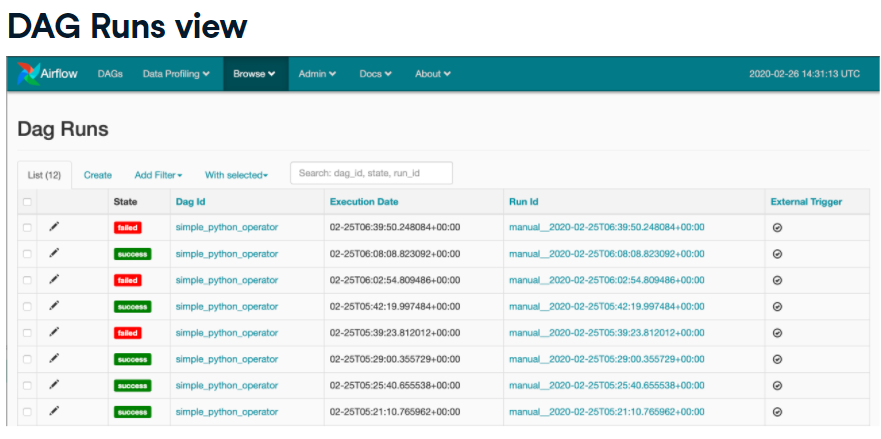Viewport: 881px width, 439px height.
Task: Expand the Add Filter dropdown
Action: point(158,175)
